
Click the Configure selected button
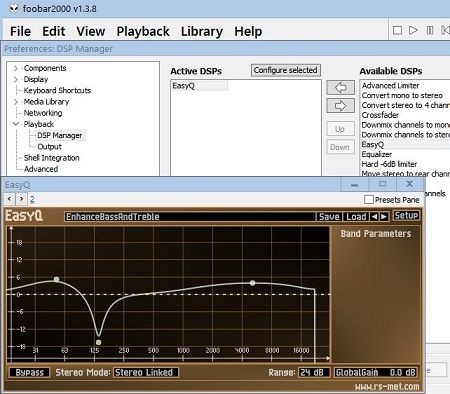tap(286, 70)
